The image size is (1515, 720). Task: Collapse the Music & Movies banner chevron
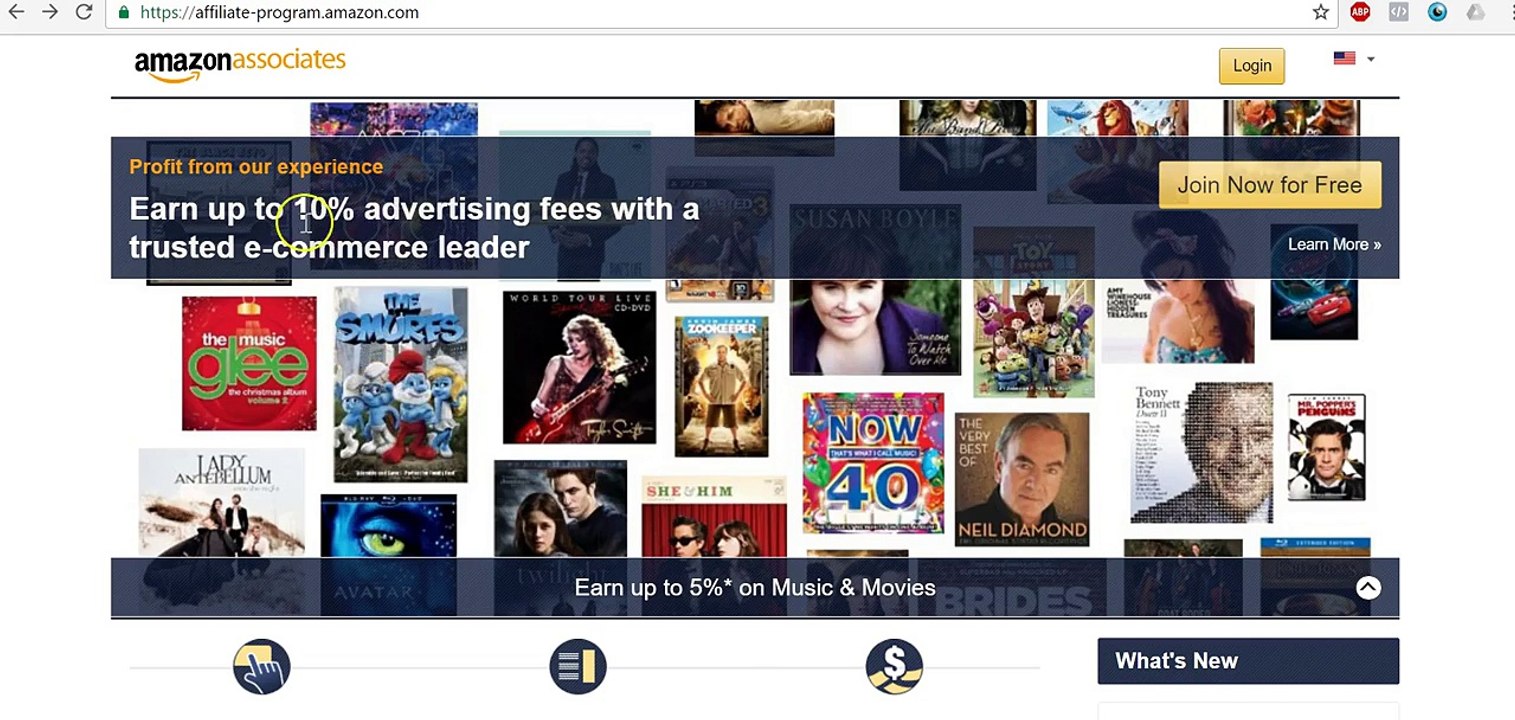tap(1368, 587)
